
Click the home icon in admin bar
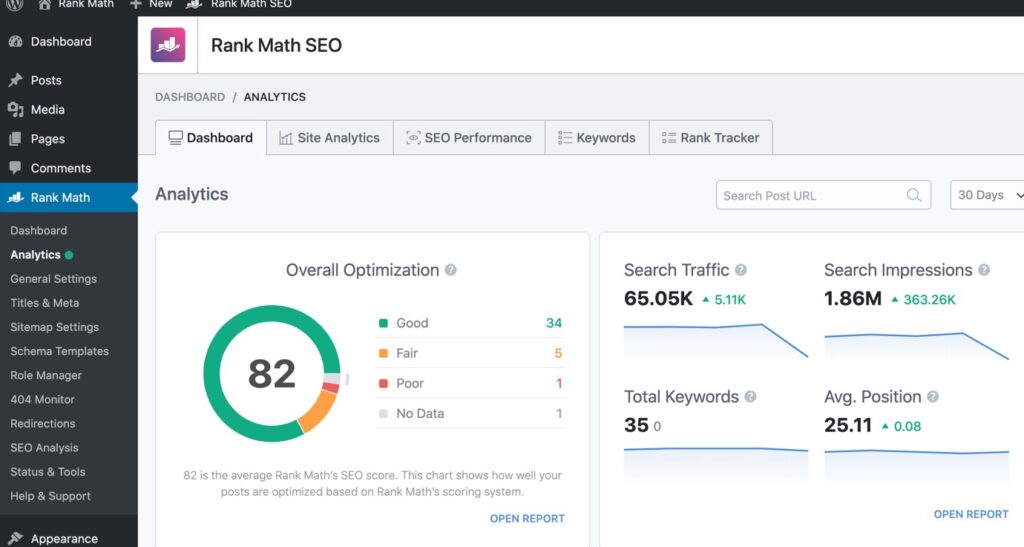pyautogui.click(x=44, y=5)
